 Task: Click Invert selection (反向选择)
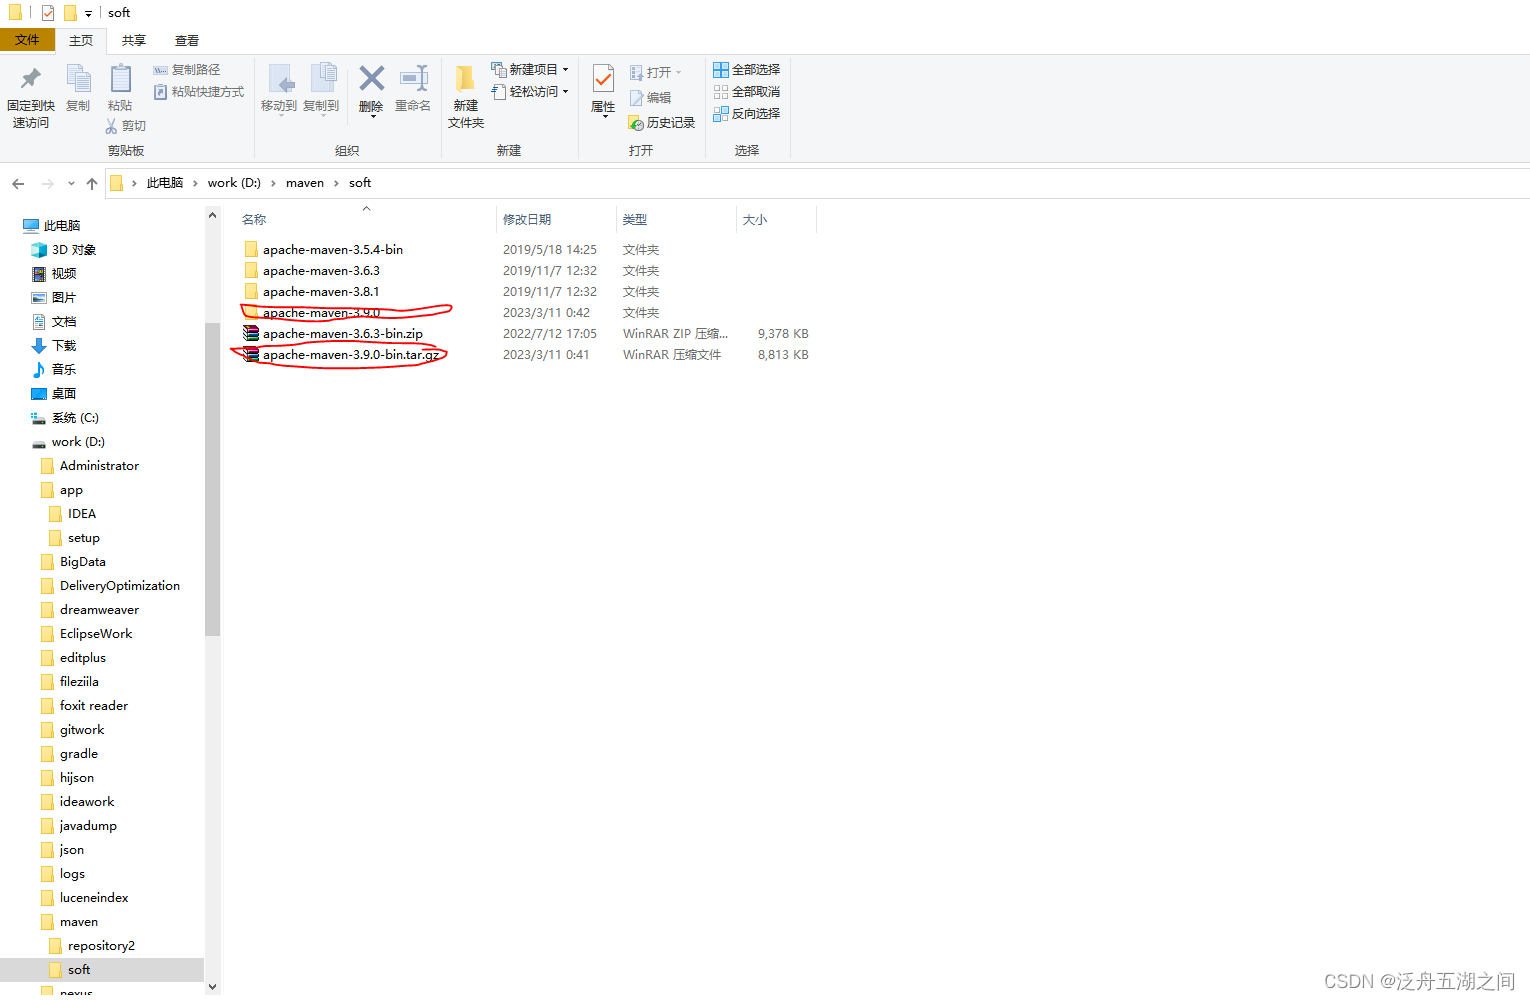746,114
